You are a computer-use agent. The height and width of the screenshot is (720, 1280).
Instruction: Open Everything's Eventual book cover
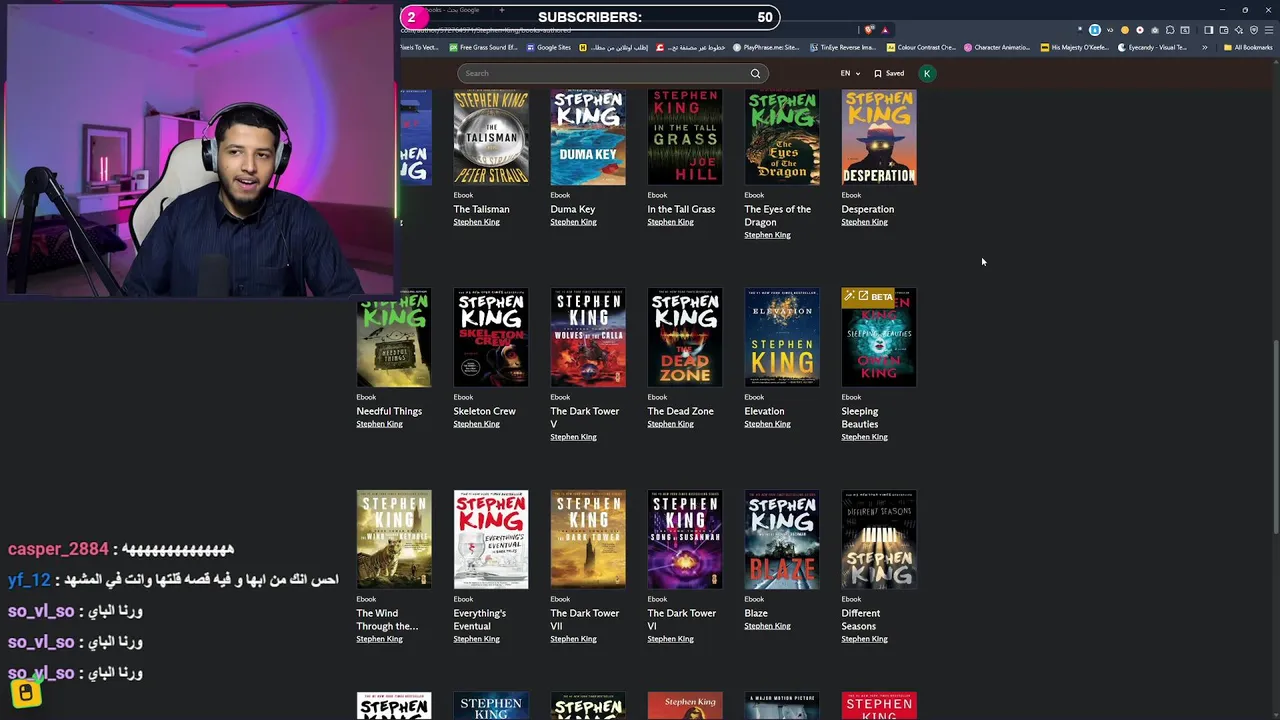click(x=491, y=540)
